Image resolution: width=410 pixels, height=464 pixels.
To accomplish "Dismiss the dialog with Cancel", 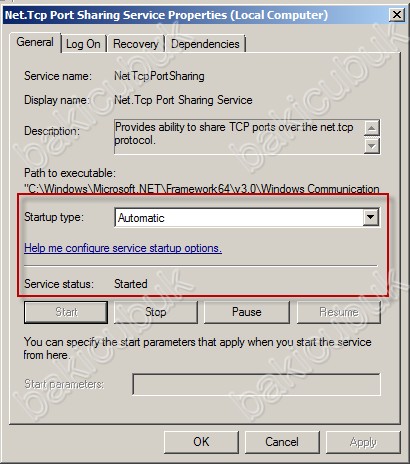I will click(x=282, y=442).
